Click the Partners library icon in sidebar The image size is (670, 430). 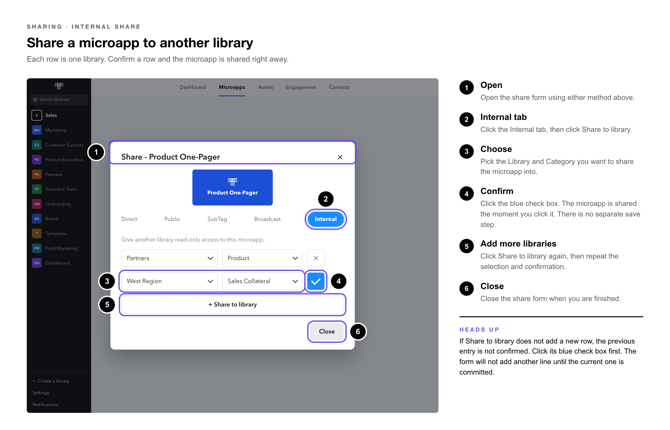(37, 174)
